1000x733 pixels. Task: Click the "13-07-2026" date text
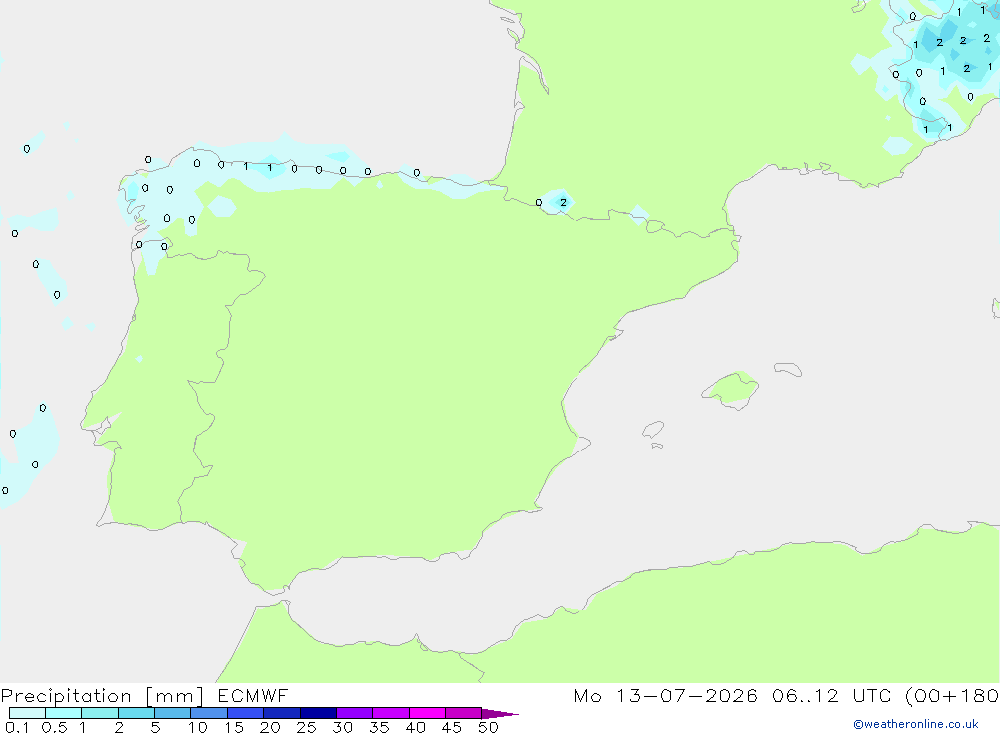coord(687,695)
